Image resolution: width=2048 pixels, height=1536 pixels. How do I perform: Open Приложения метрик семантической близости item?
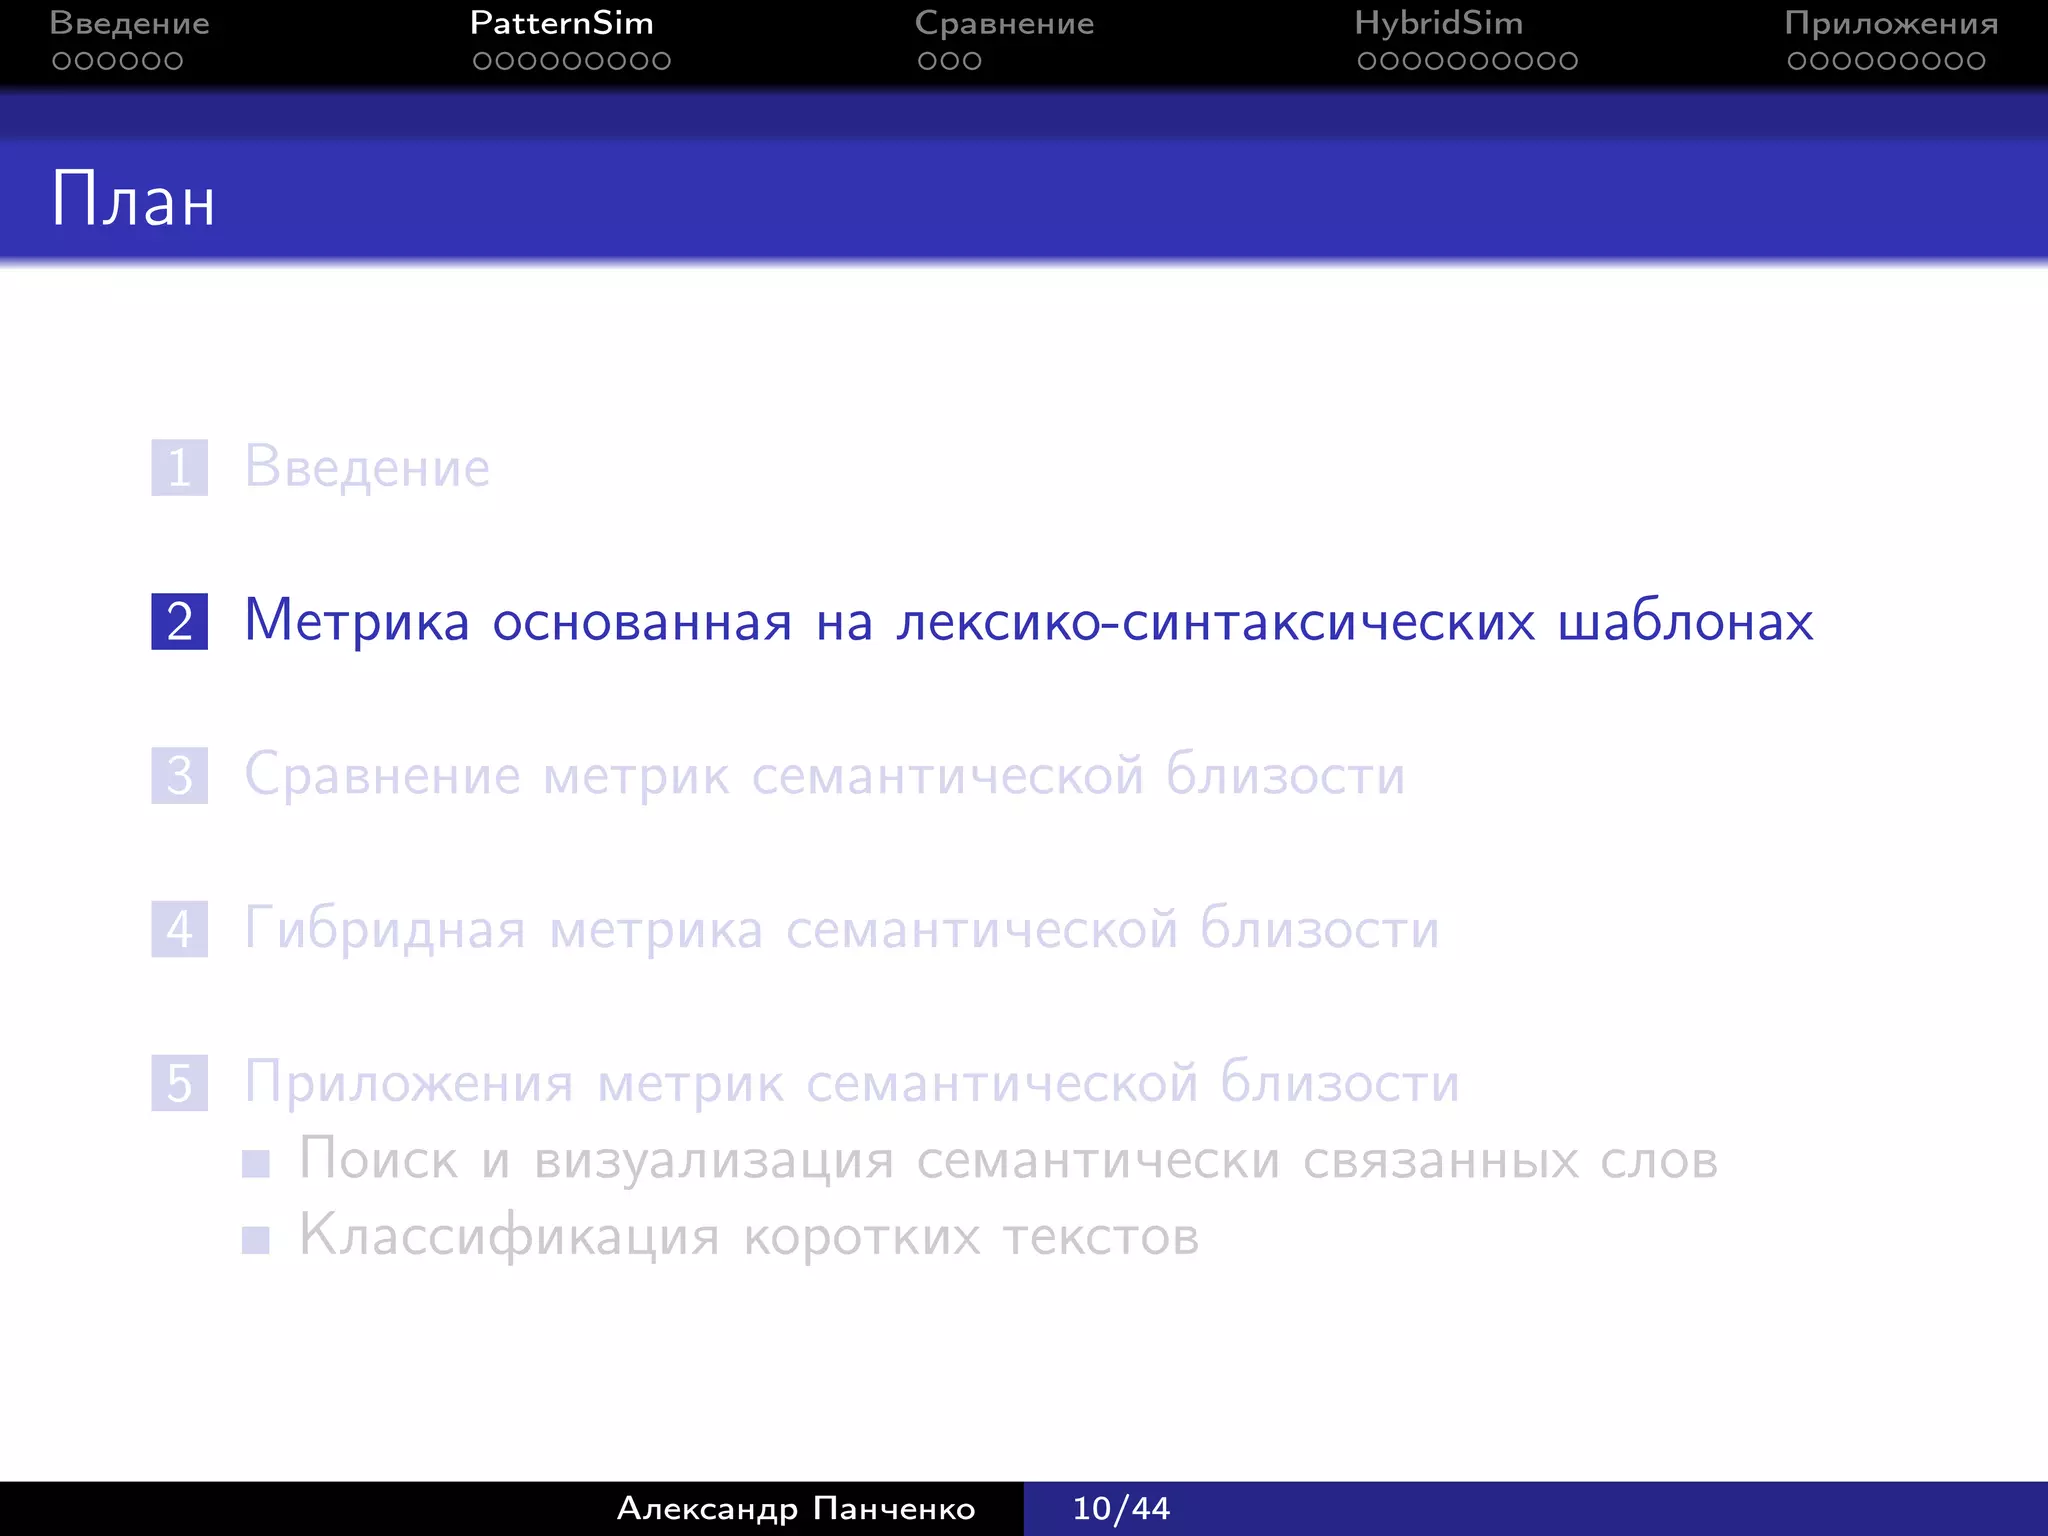pyautogui.click(x=852, y=1083)
